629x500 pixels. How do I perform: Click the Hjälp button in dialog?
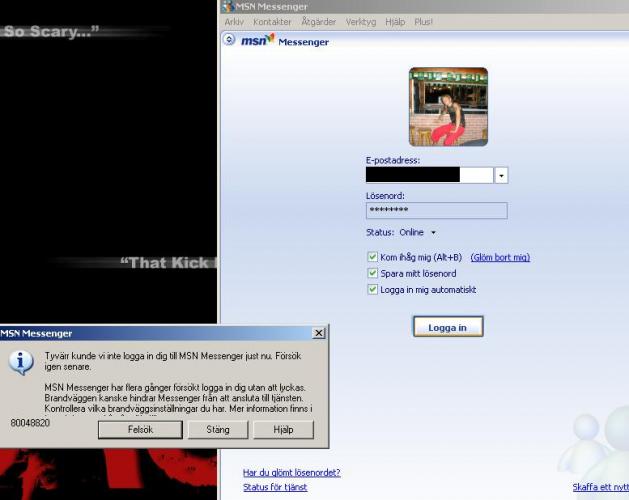pyautogui.click(x=283, y=430)
